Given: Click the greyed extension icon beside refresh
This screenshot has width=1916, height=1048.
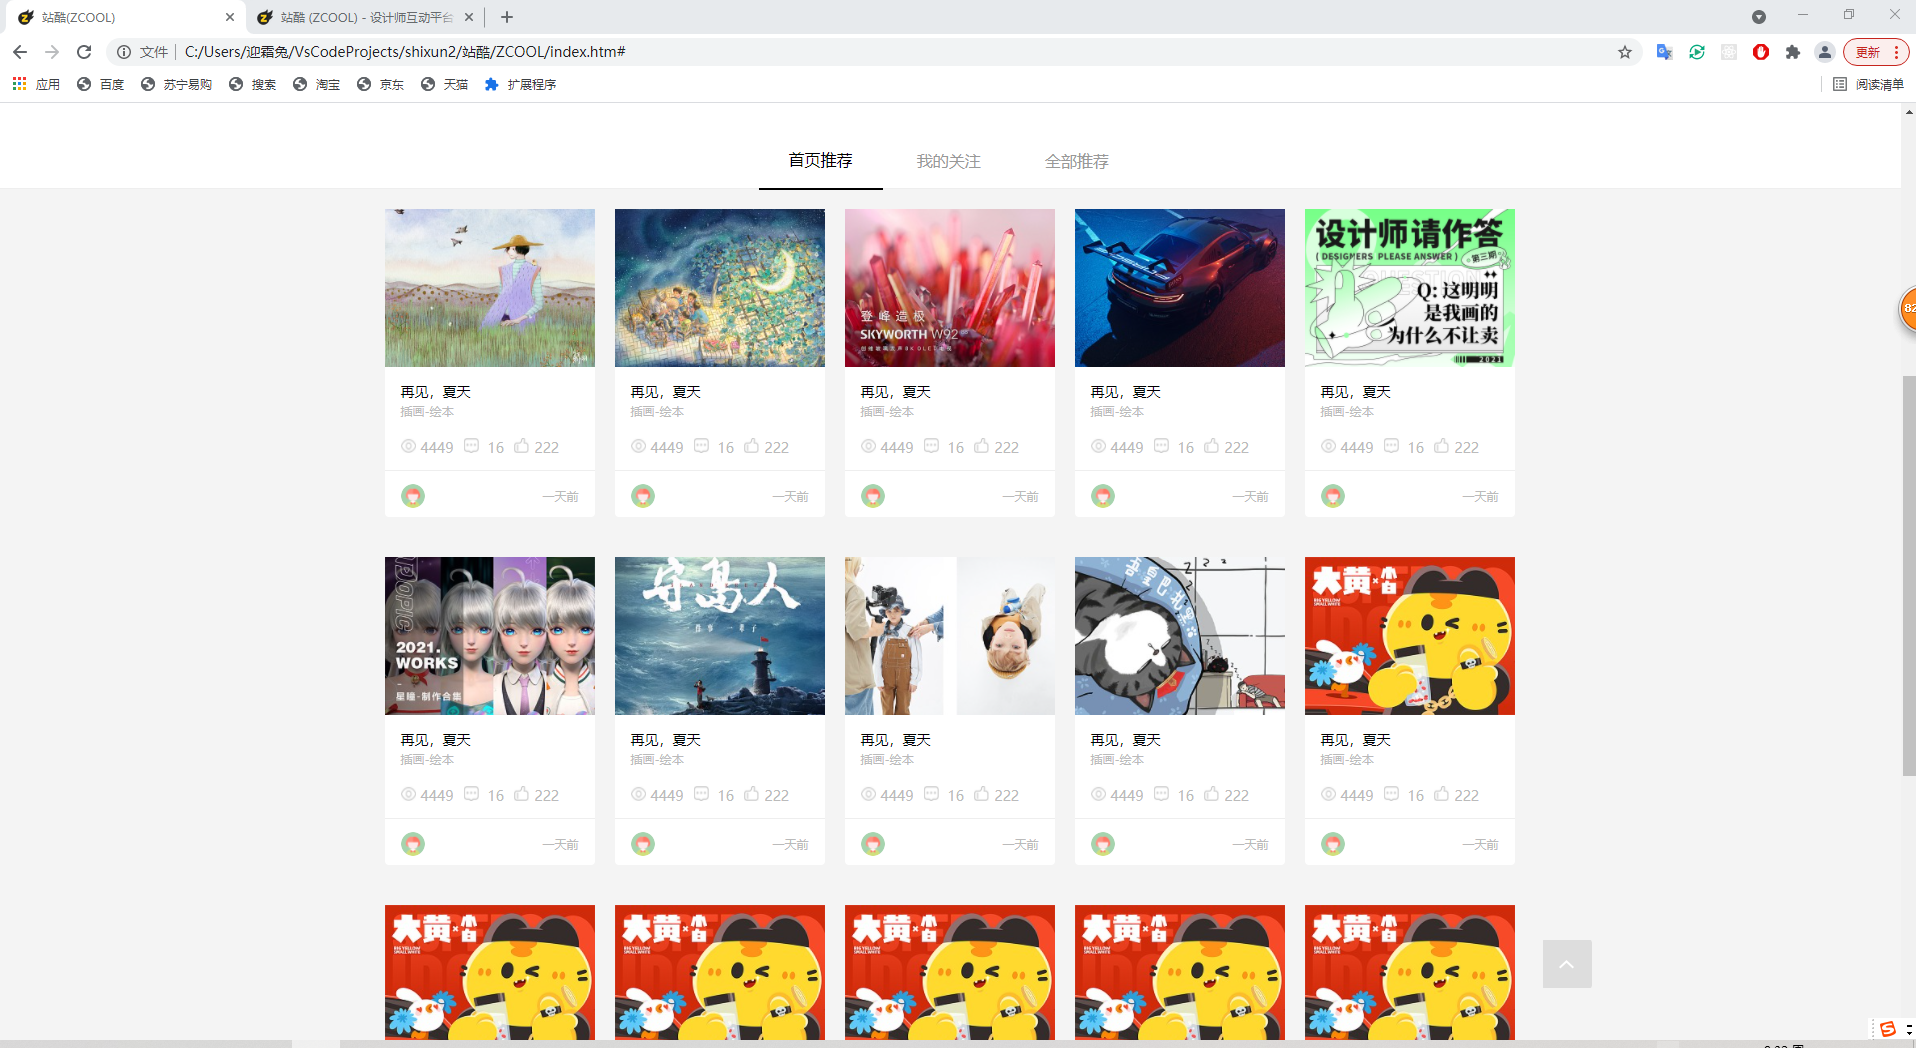Looking at the screenshot, I should pyautogui.click(x=1729, y=52).
